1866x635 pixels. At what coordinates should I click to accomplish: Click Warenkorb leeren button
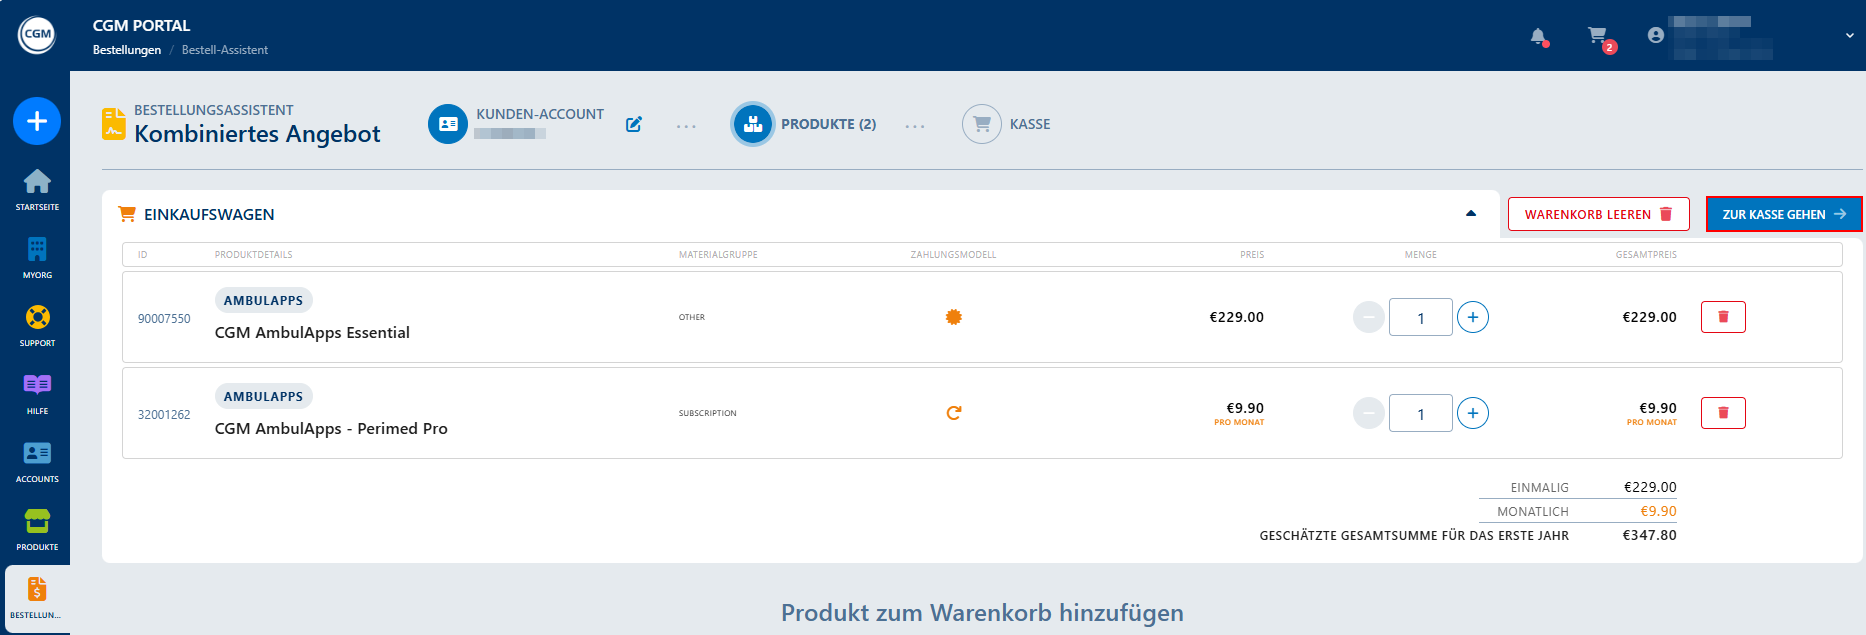coord(1599,214)
